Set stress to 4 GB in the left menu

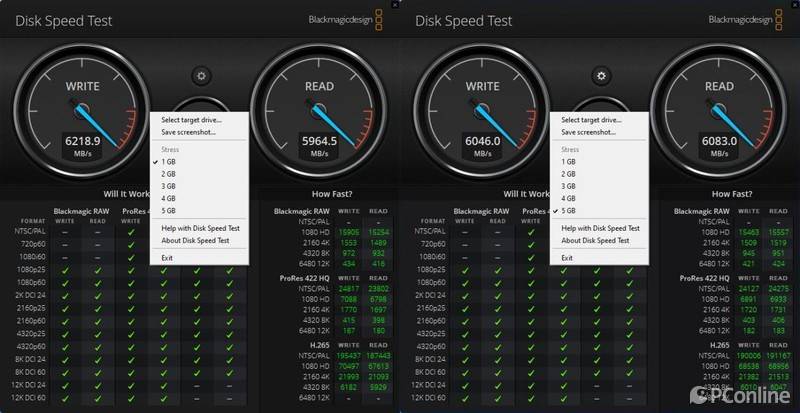pos(169,198)
